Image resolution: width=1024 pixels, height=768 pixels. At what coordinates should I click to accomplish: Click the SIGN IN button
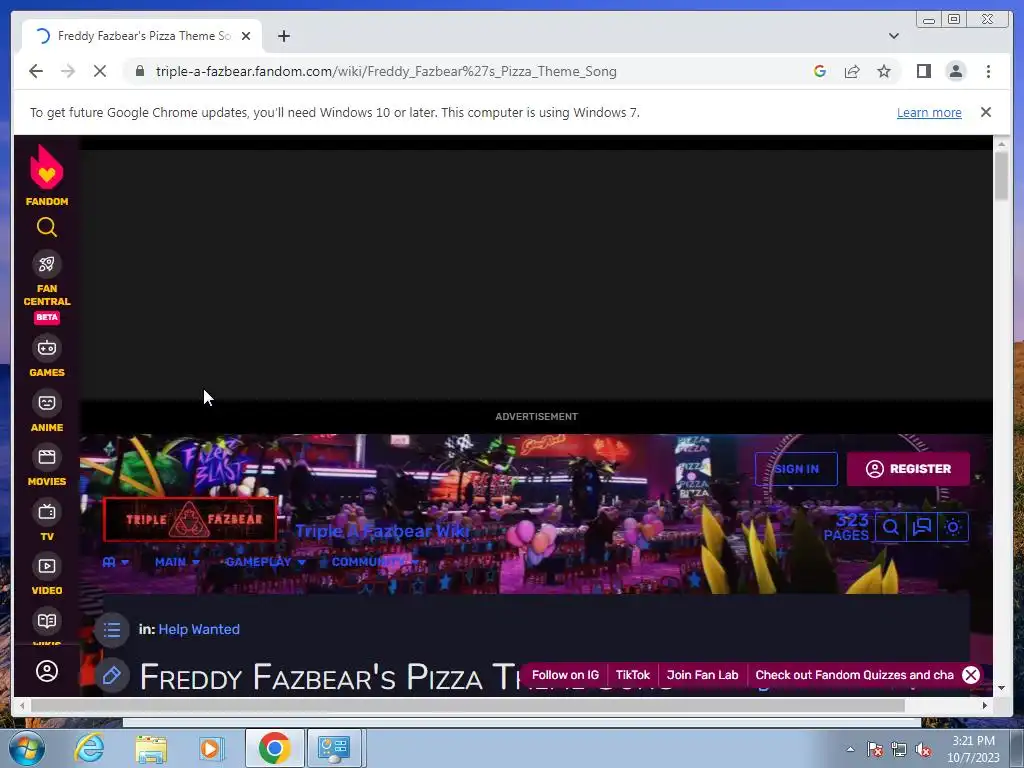[796, 469]
